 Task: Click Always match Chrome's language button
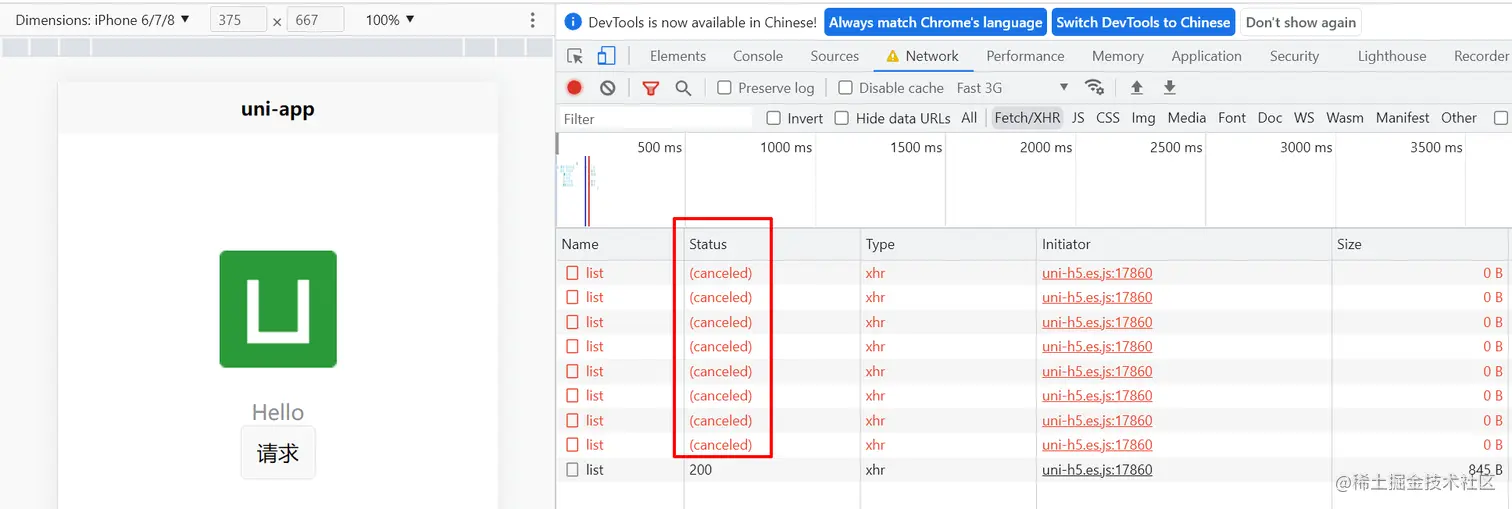(936, 22)
